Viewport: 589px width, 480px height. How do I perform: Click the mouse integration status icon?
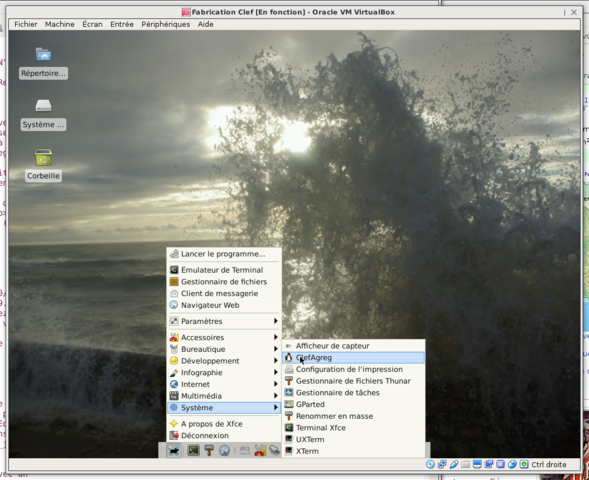point(512,464)
